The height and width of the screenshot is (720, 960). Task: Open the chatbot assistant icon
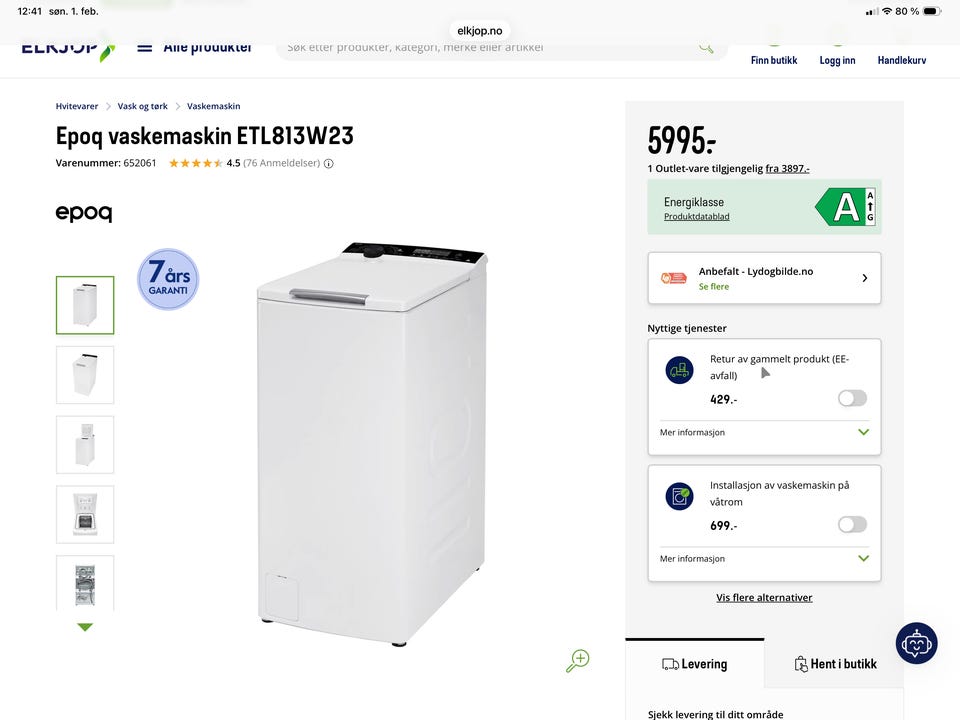916,643
